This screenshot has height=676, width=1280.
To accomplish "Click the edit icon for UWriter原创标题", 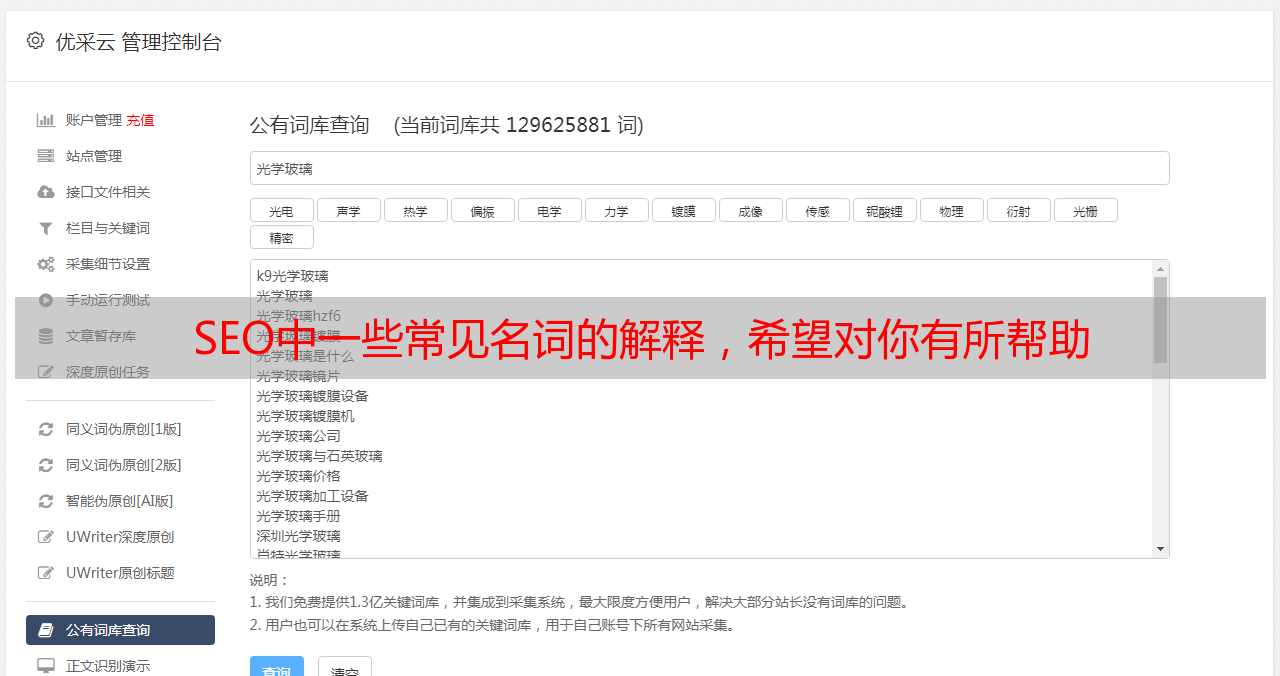I will pos(45,573).
